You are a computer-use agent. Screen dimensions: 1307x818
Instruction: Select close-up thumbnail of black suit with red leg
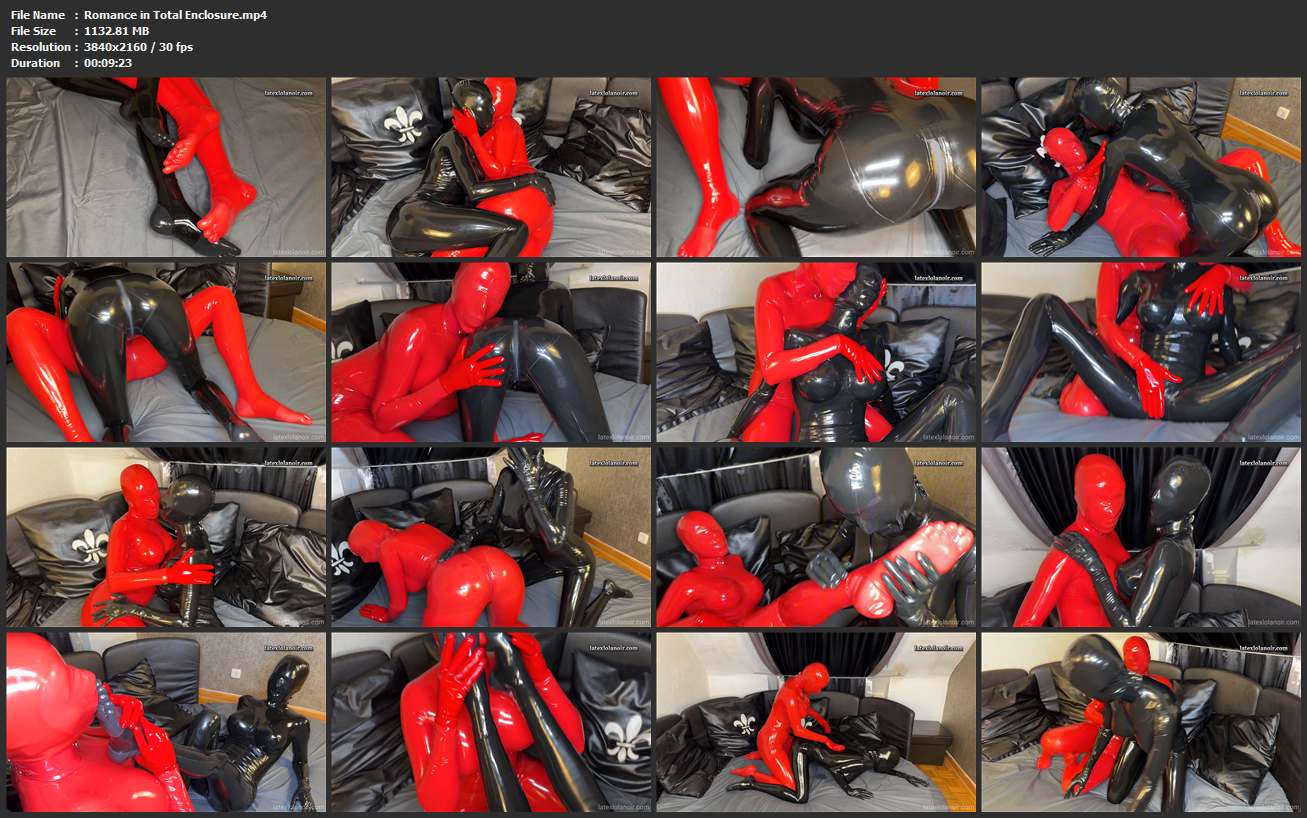pyautogui.click(x=816, y=167)
